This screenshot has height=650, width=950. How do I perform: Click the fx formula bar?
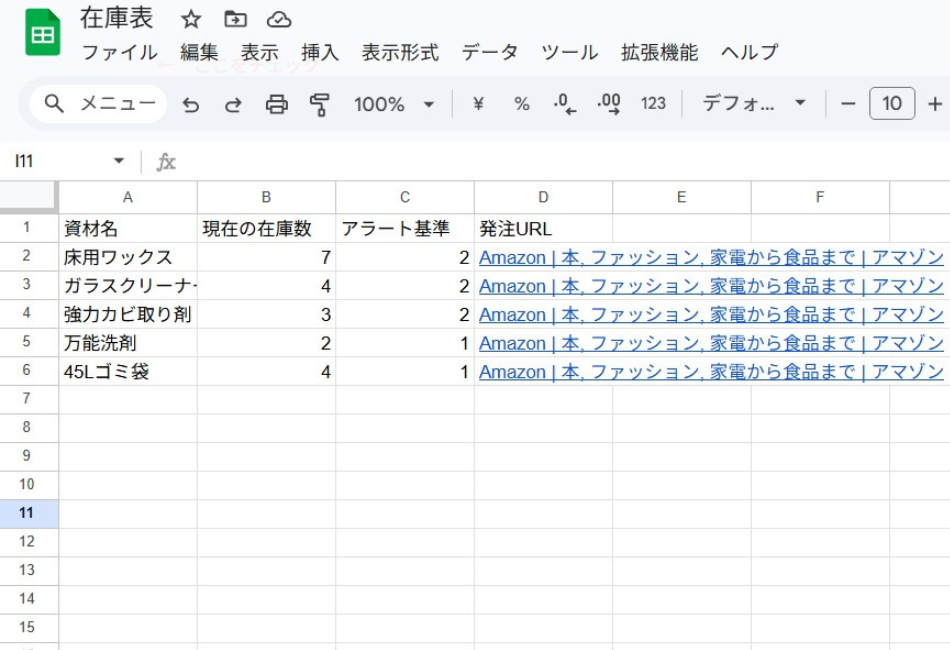167,160
